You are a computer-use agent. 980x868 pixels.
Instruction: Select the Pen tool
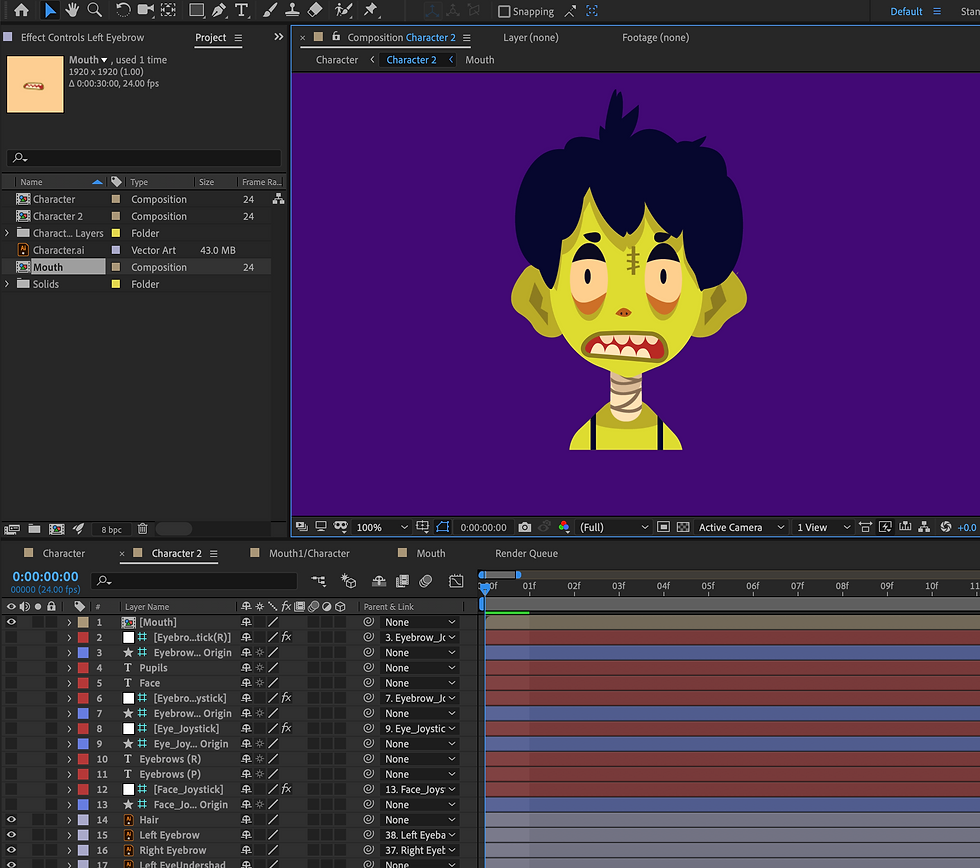point(218,11)
